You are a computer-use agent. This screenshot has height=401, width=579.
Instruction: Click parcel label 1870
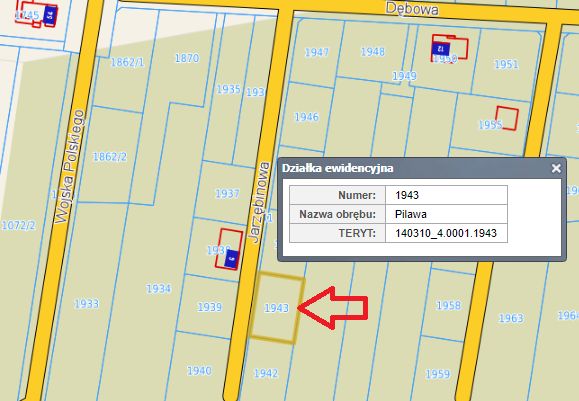(187, 58)
